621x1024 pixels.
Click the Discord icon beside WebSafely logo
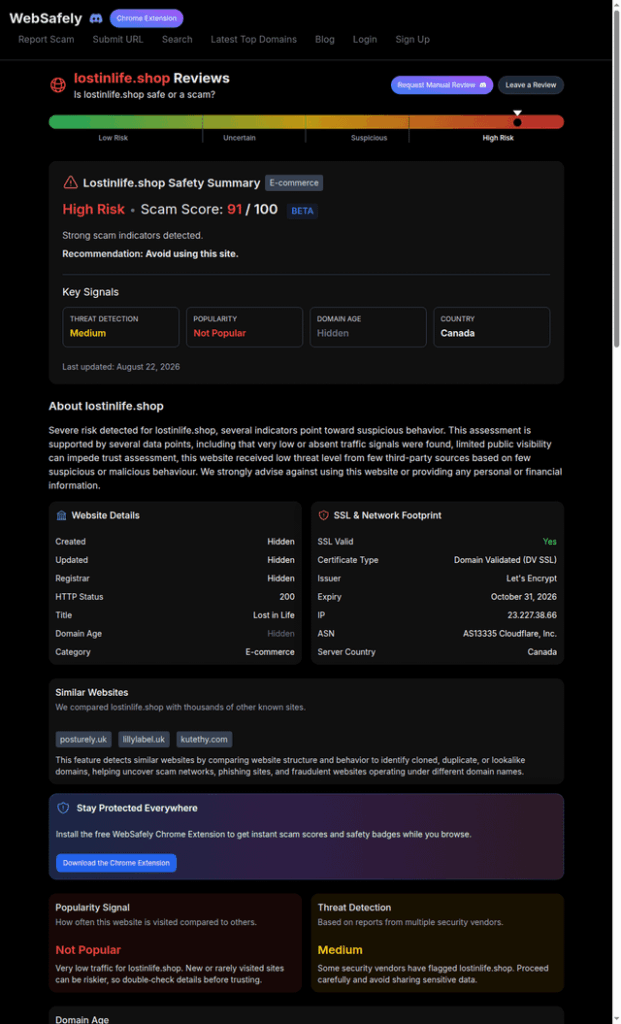click(x=95, y=18)
